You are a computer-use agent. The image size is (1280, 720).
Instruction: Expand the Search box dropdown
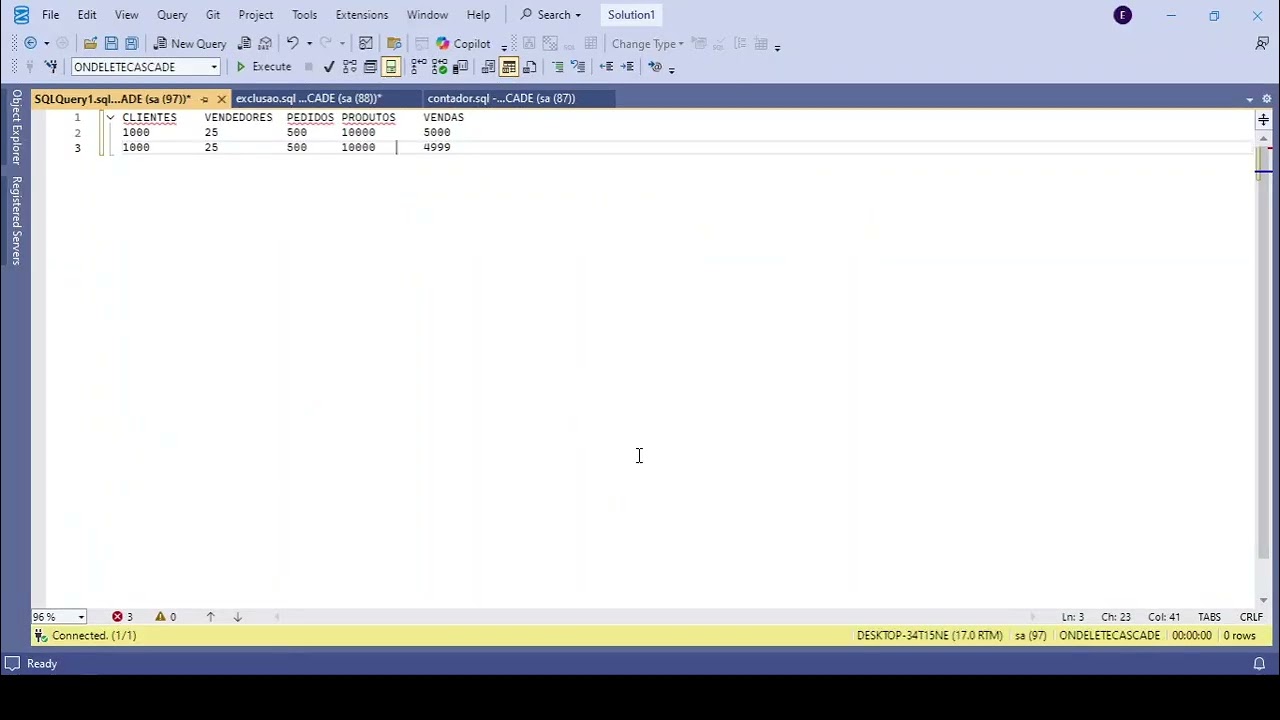coord(577,15)
